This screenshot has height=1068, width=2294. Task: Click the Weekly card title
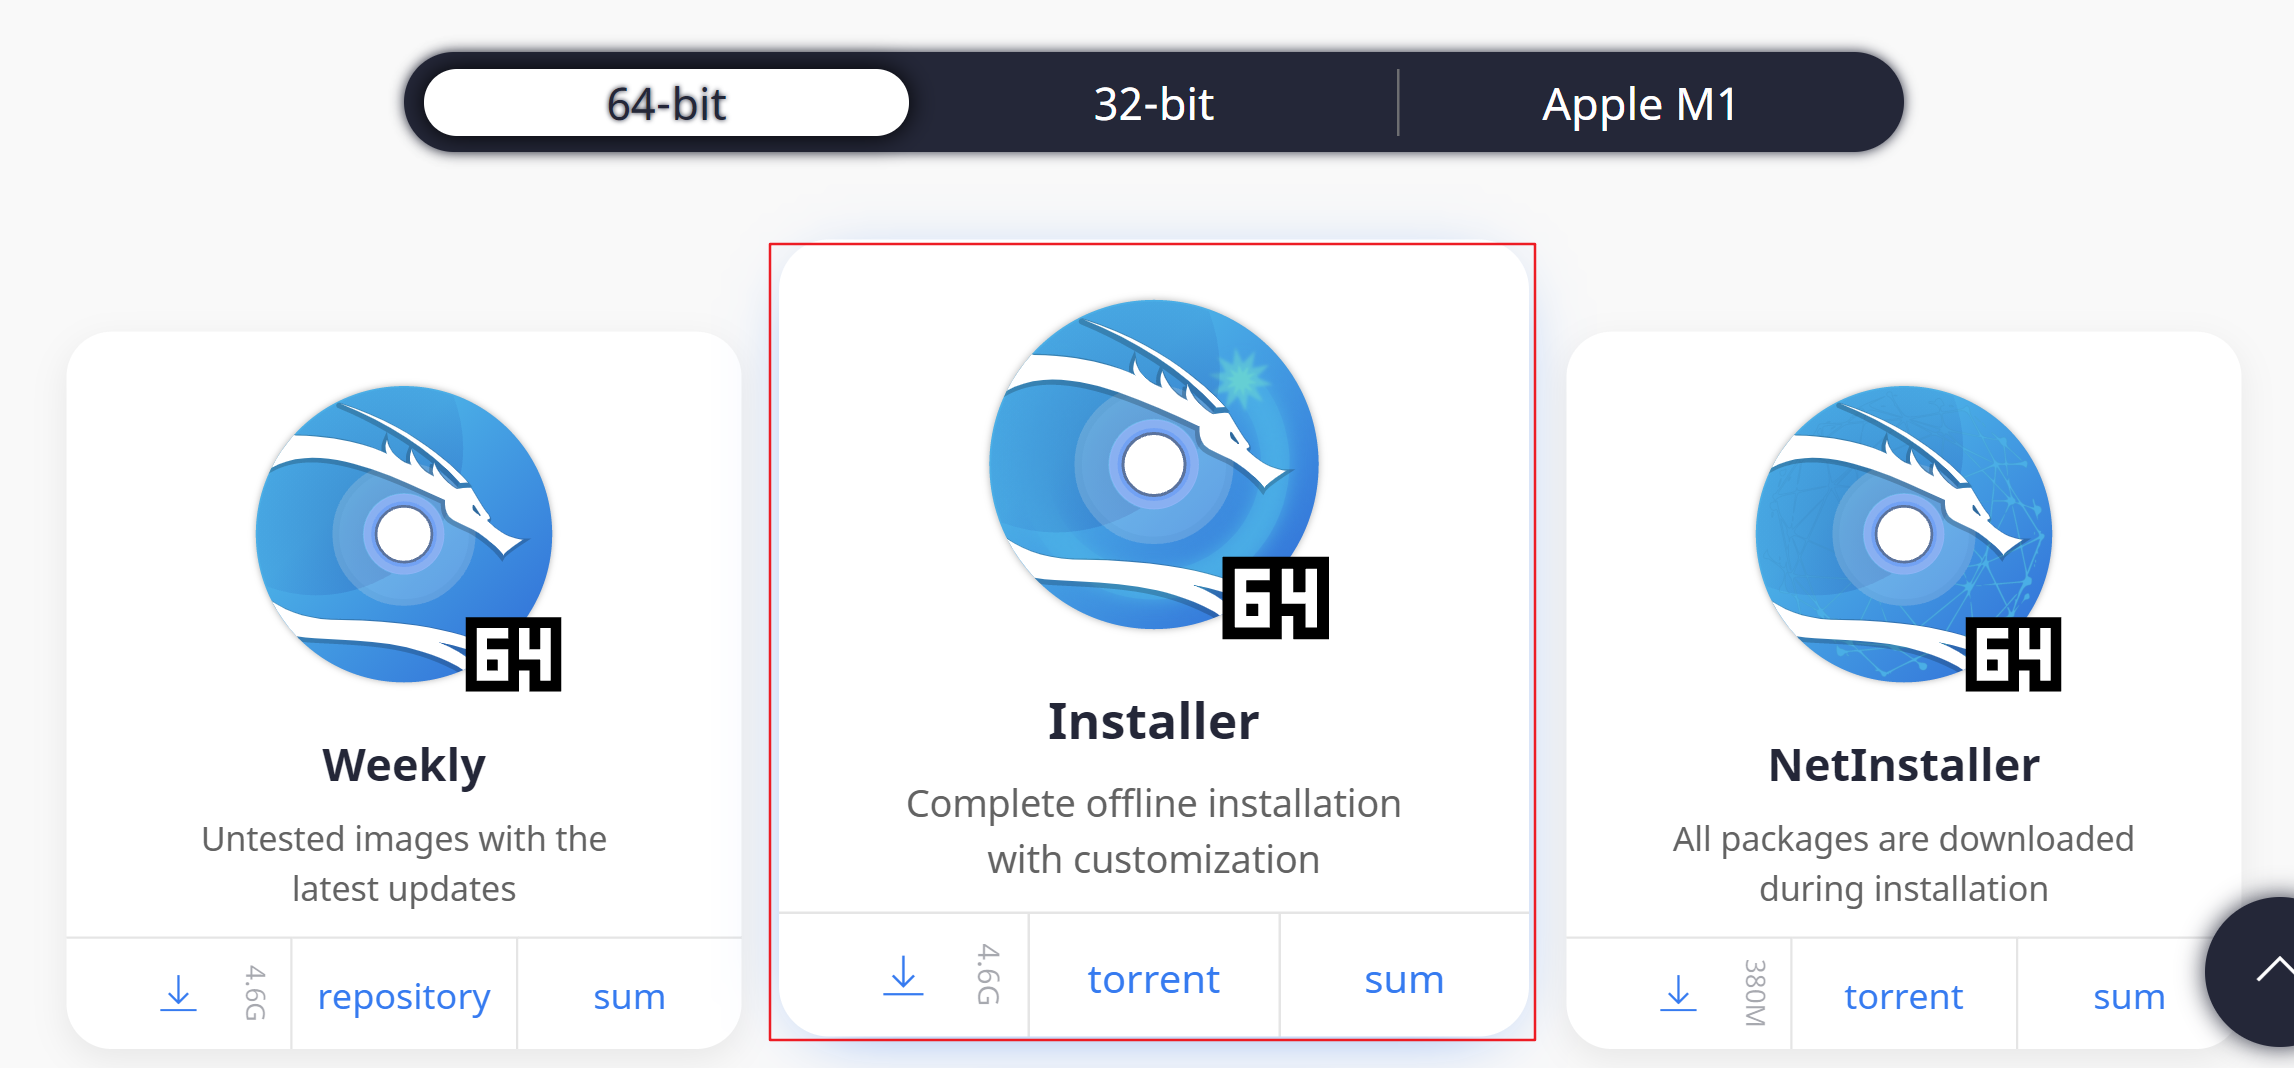(x=404, y=765)
